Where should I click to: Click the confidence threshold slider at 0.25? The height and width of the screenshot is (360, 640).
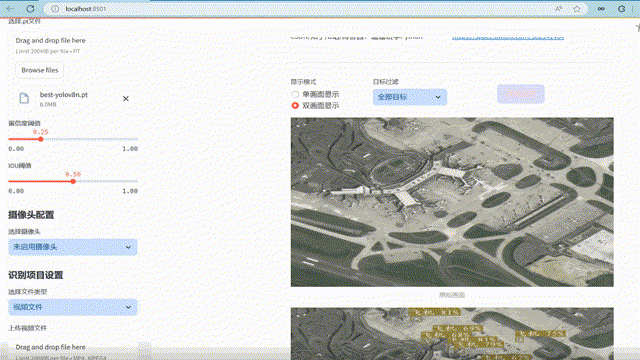click(x=41, y=139)
